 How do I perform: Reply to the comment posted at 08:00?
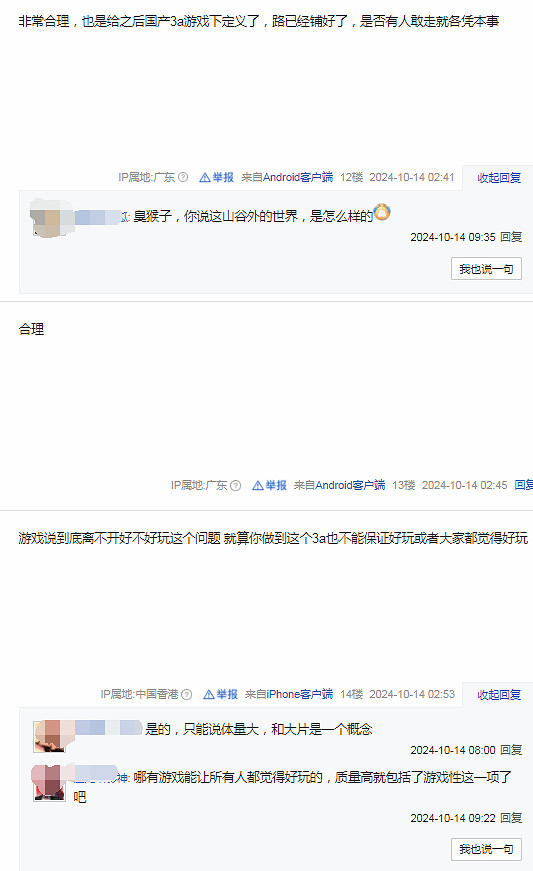[511, 750]
